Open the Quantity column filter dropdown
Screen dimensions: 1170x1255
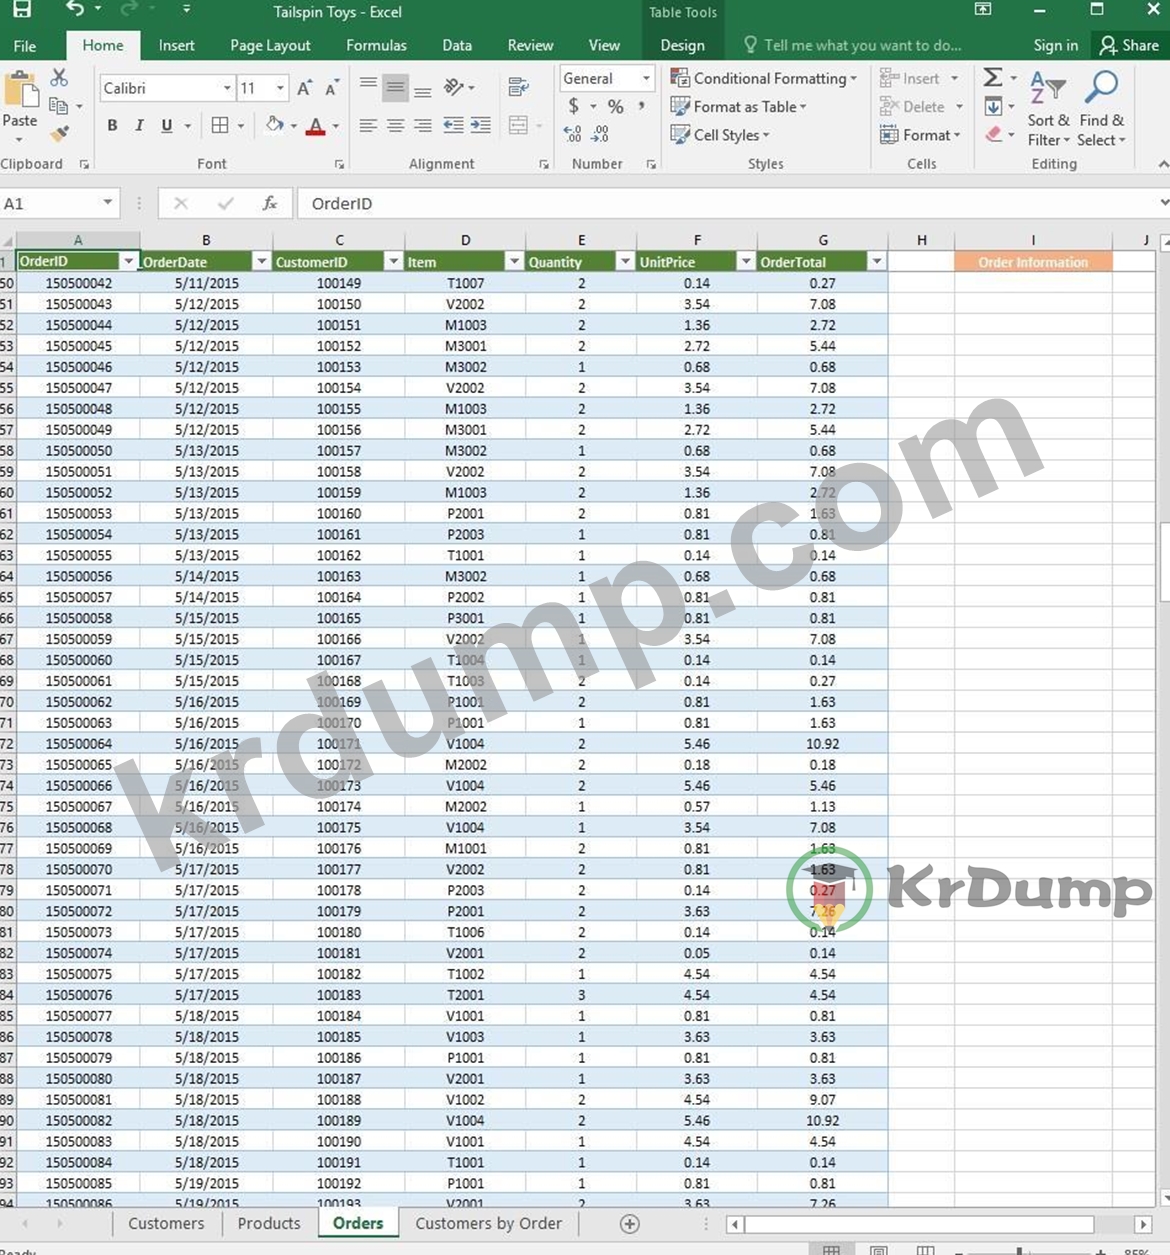tap(625, 262)
